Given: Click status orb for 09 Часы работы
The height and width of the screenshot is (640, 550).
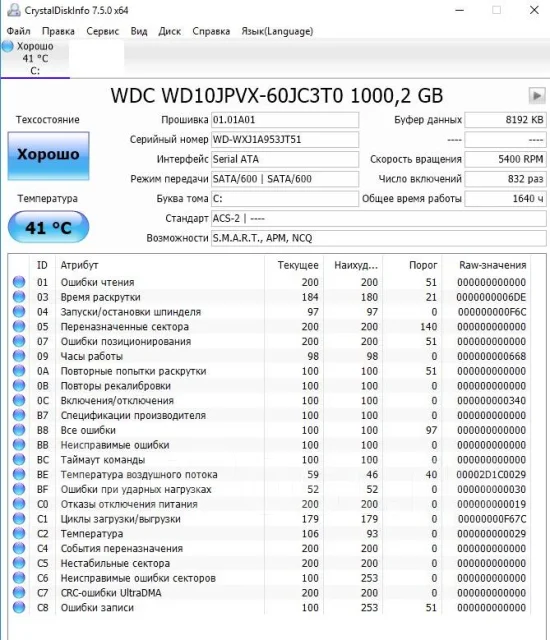Looking at the screenshot, I should [19, 356].
